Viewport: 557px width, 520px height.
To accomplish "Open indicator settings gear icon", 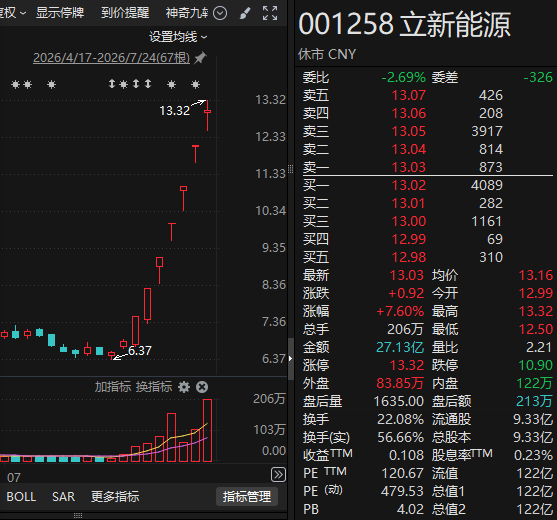I will click(x=184, y=387).
